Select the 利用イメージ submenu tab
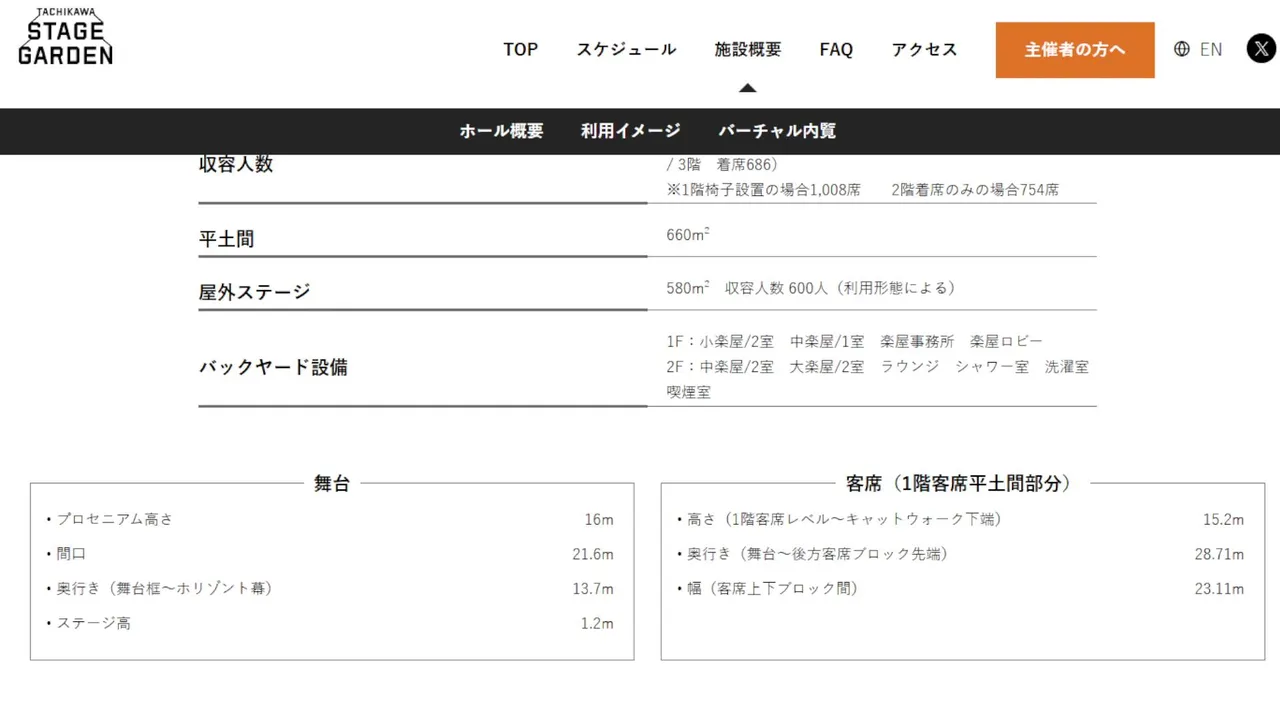The height and width of the screenshot is (720, 1280). [631, 131]
